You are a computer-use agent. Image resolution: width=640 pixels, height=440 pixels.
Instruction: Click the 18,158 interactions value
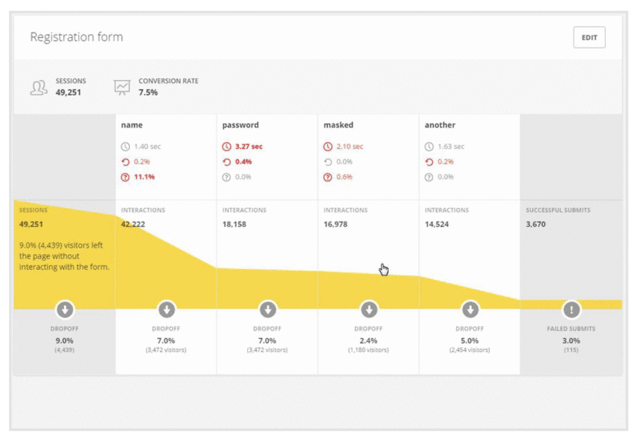tap(234, 224)
